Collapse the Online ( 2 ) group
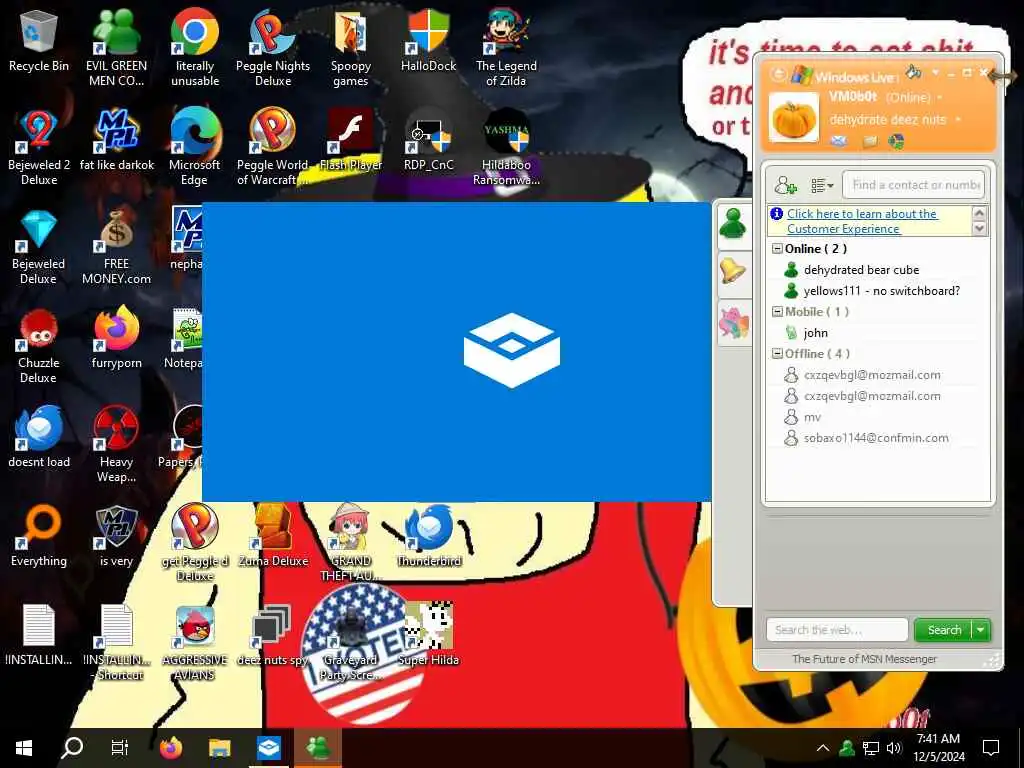 coord(777,249)
